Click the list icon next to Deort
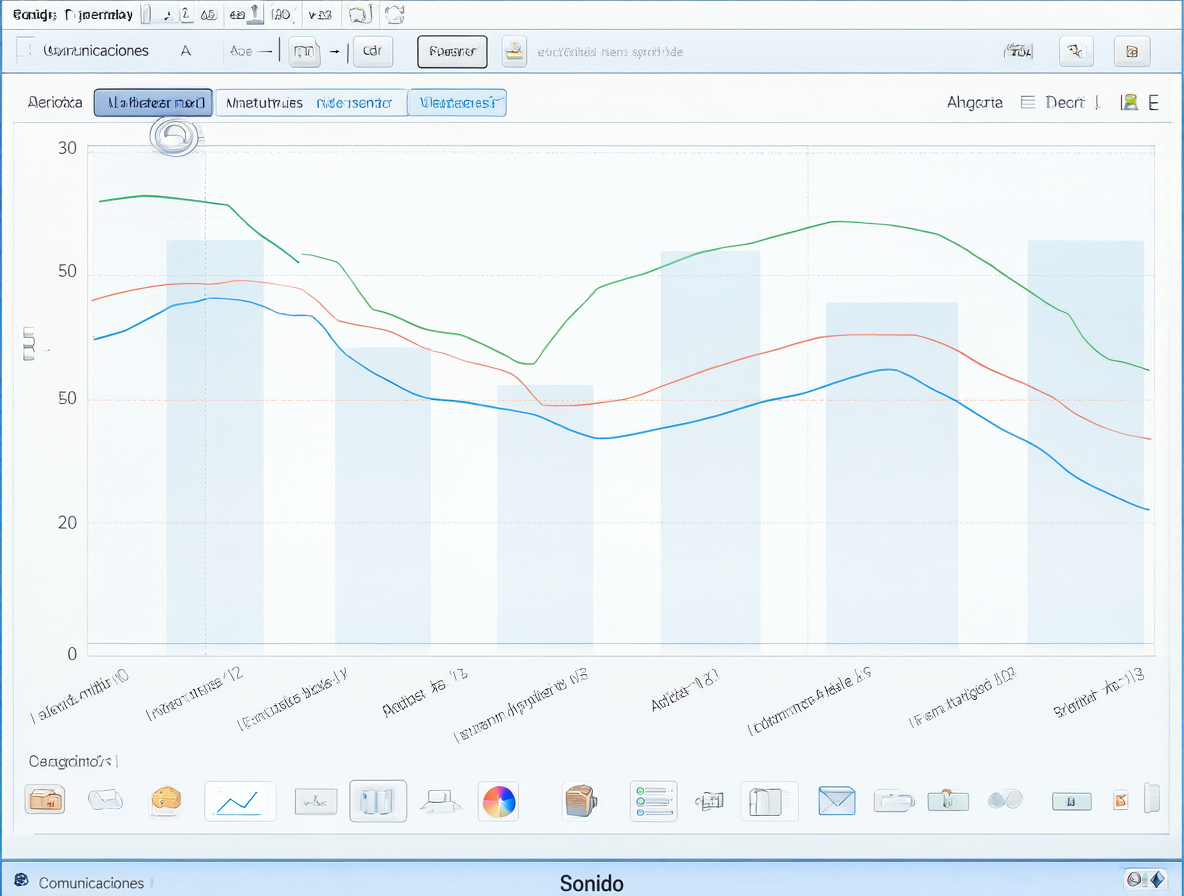This screenshot has width=1184, height=896. pos(1028,103)
